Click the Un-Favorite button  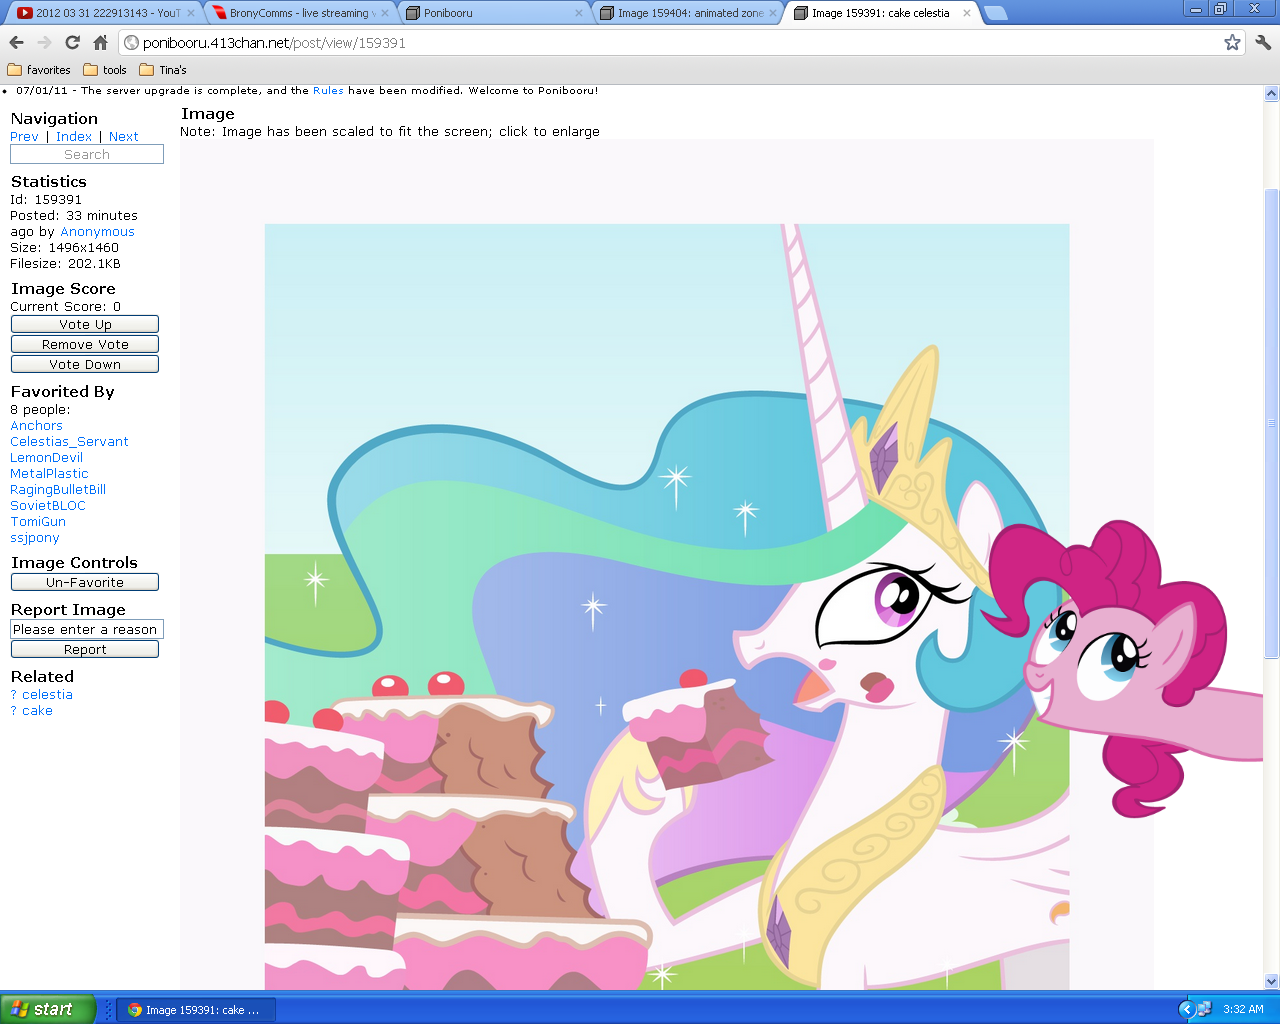(85, 582)
